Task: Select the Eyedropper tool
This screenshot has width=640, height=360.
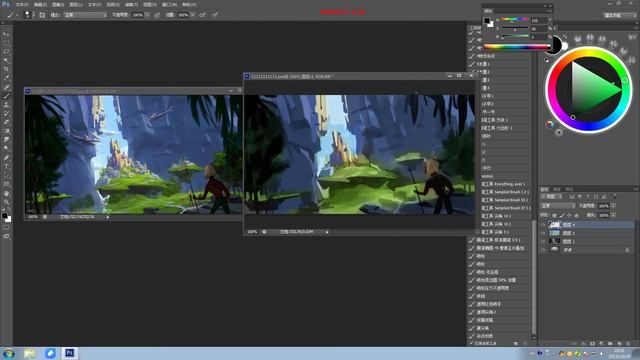Action: pos(6,78)
